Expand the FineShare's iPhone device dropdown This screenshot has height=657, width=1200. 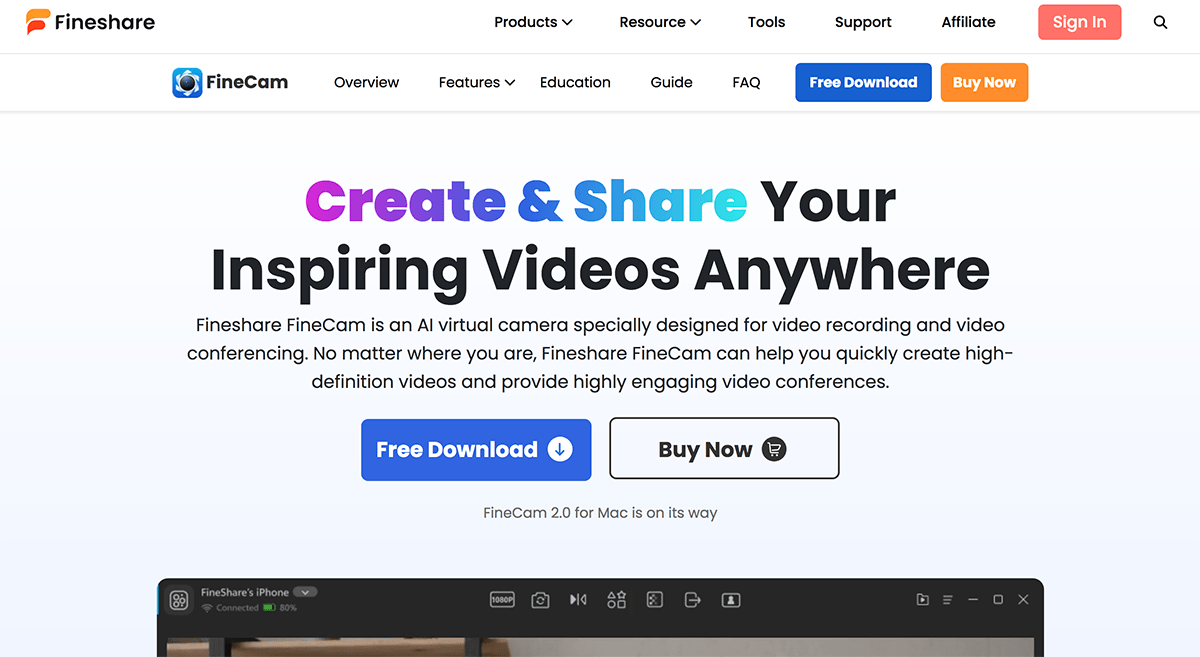pos(306,592)
